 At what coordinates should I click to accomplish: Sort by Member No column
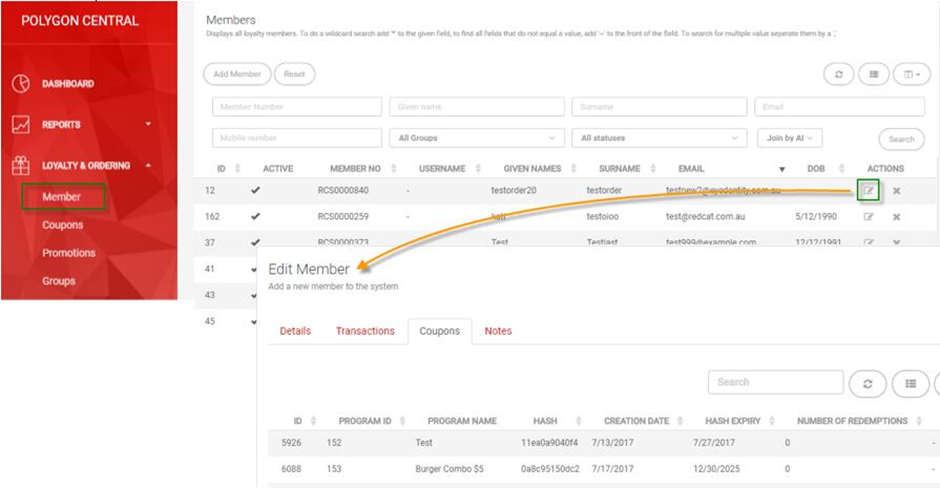click(393, 169)
